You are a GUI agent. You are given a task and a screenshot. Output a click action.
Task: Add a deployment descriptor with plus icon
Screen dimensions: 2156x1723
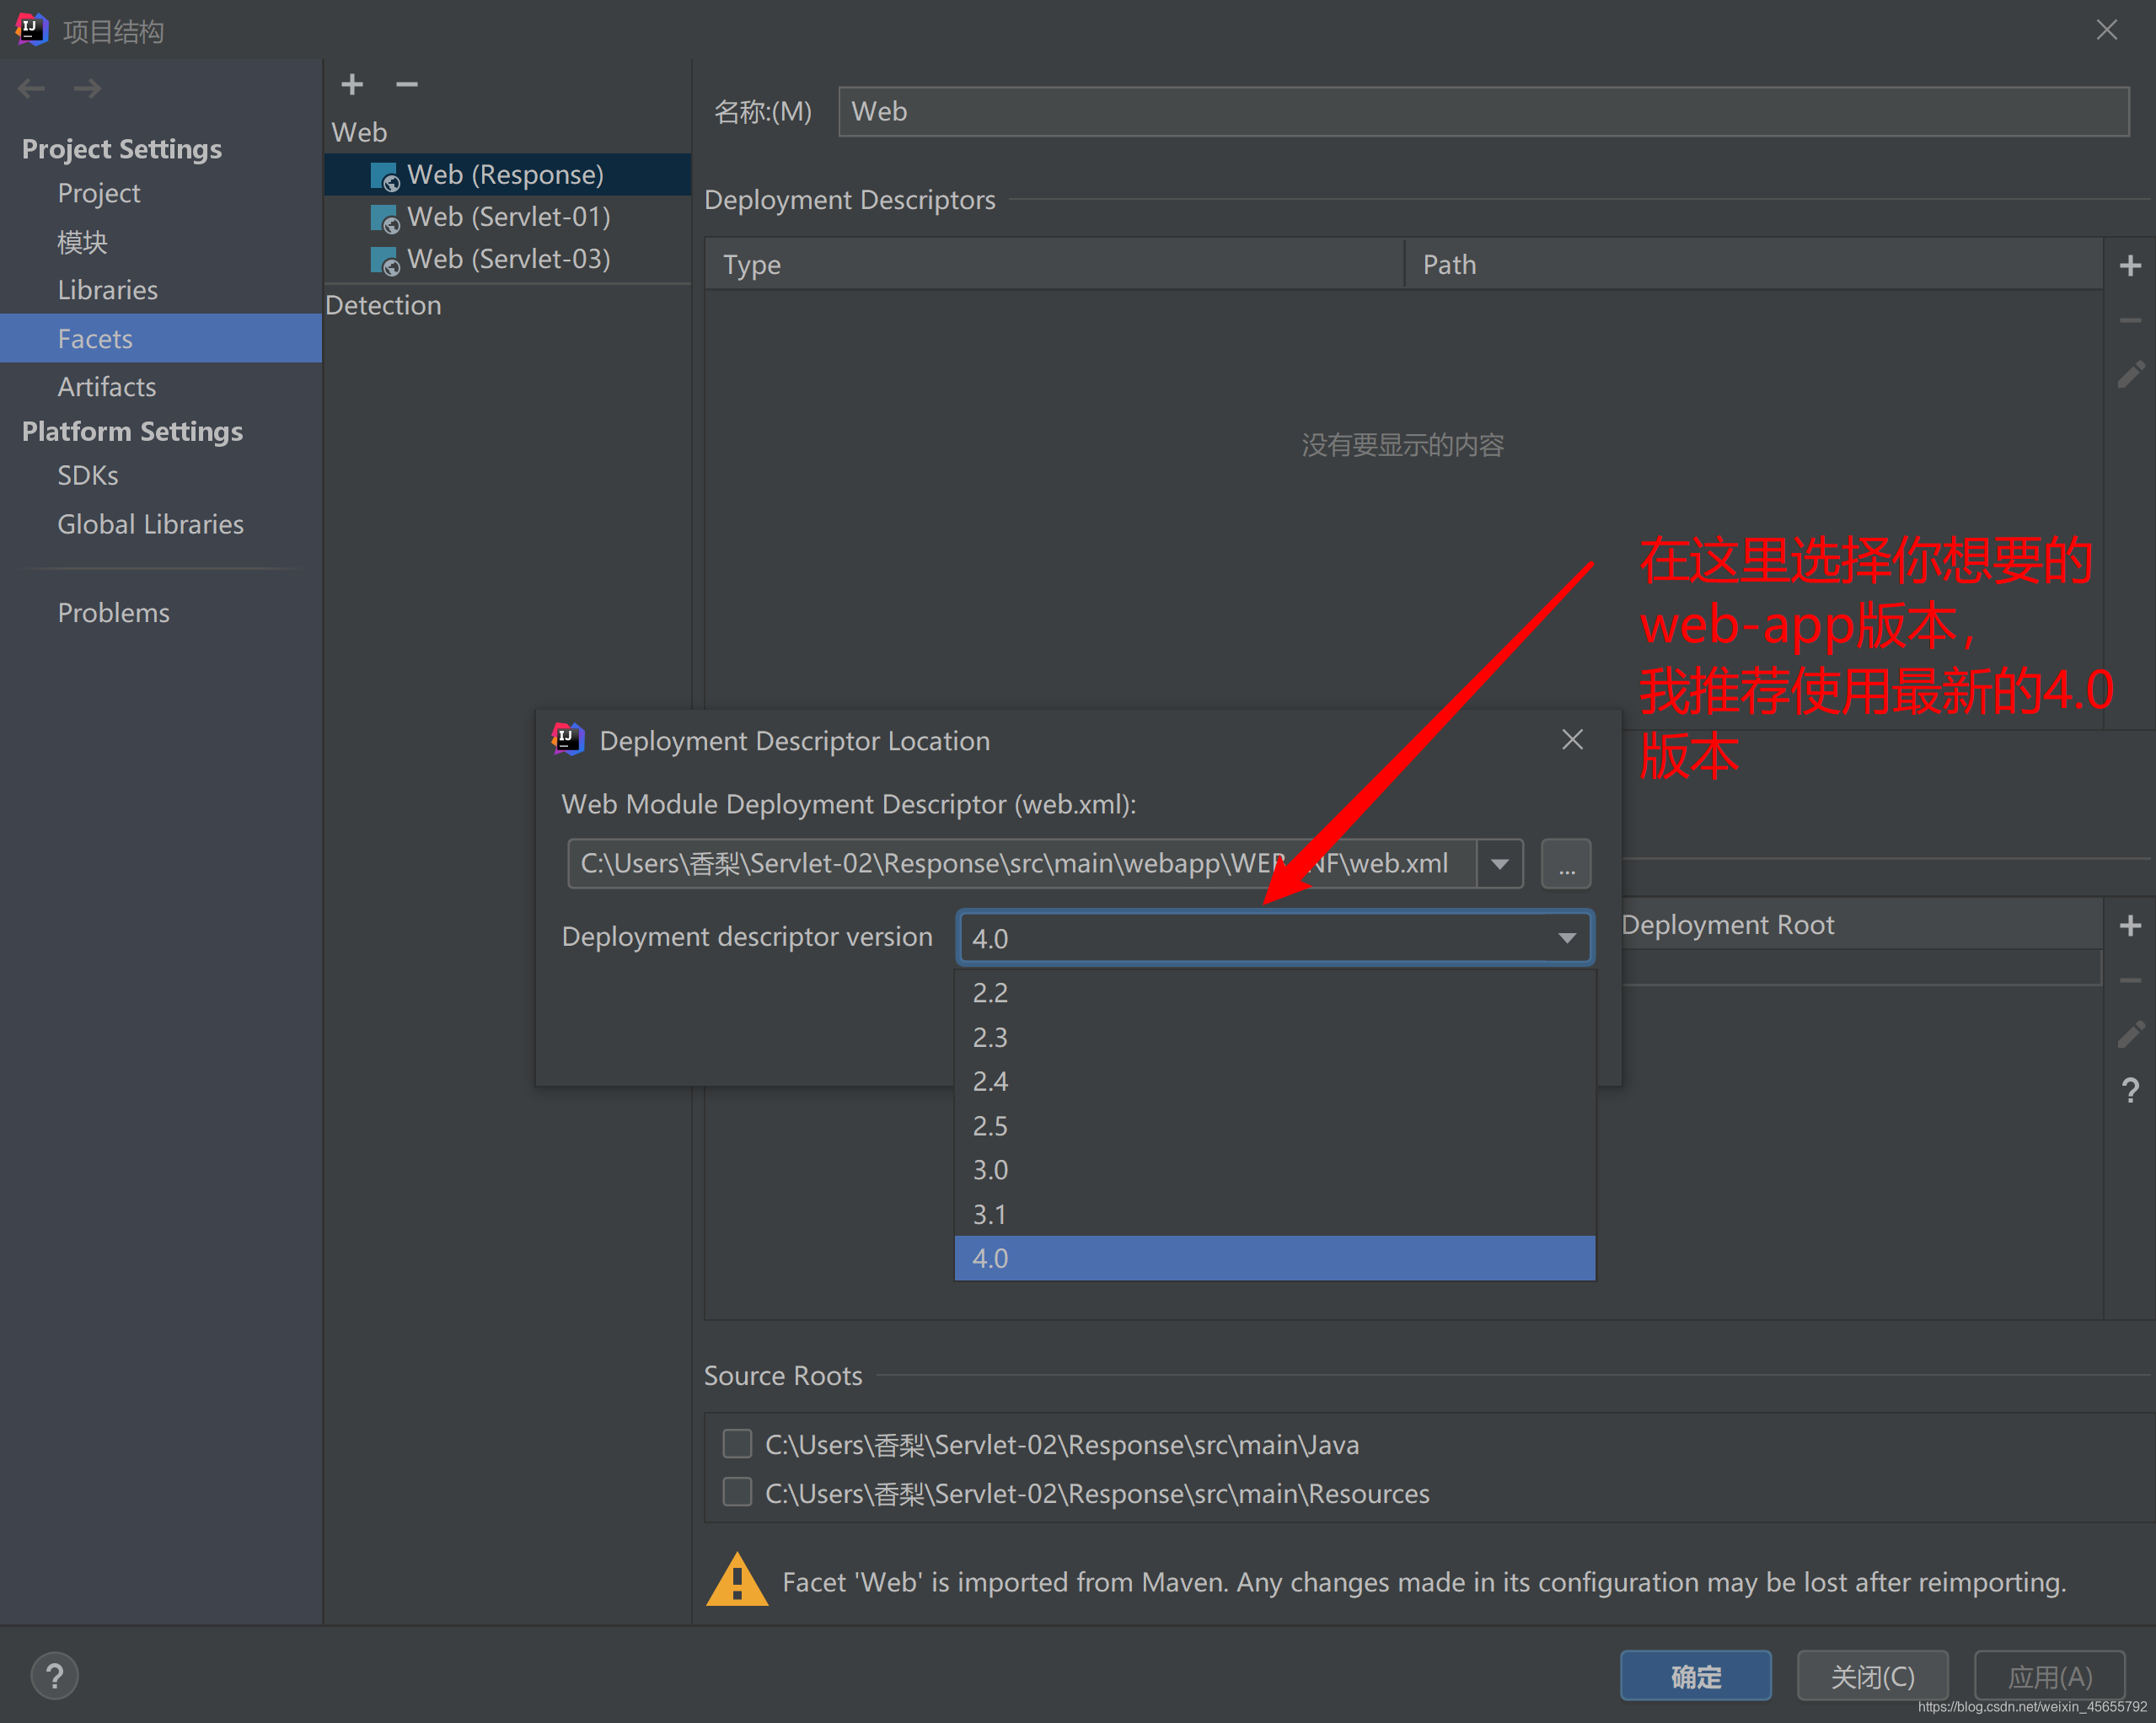2130,266
